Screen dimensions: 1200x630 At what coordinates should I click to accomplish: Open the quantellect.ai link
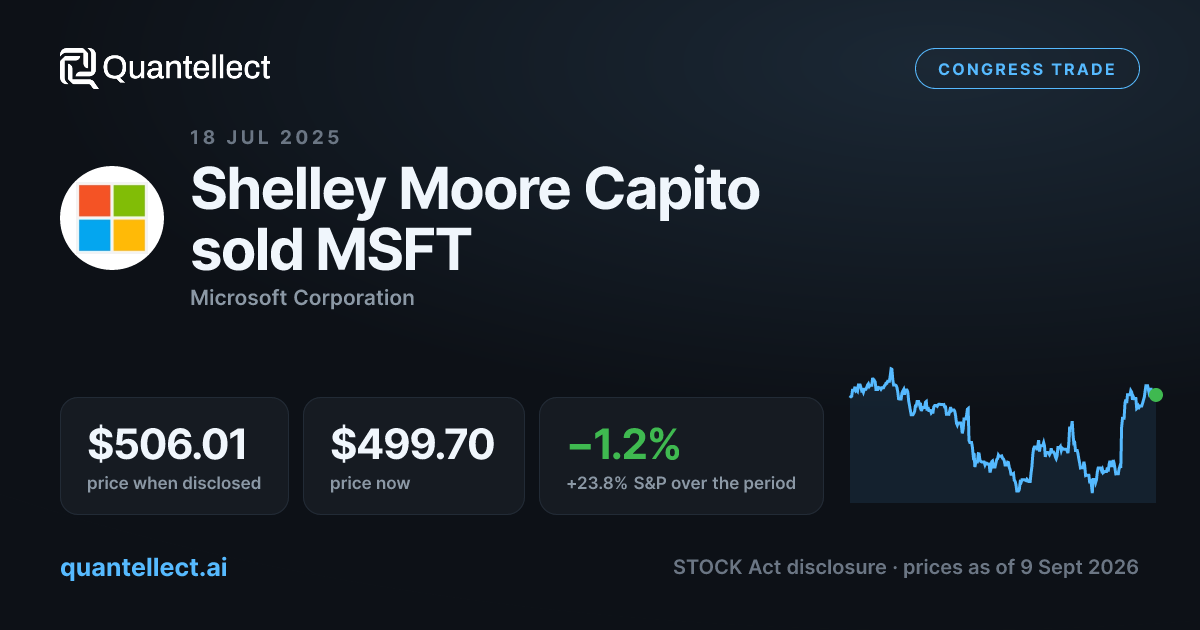point(144,567)
